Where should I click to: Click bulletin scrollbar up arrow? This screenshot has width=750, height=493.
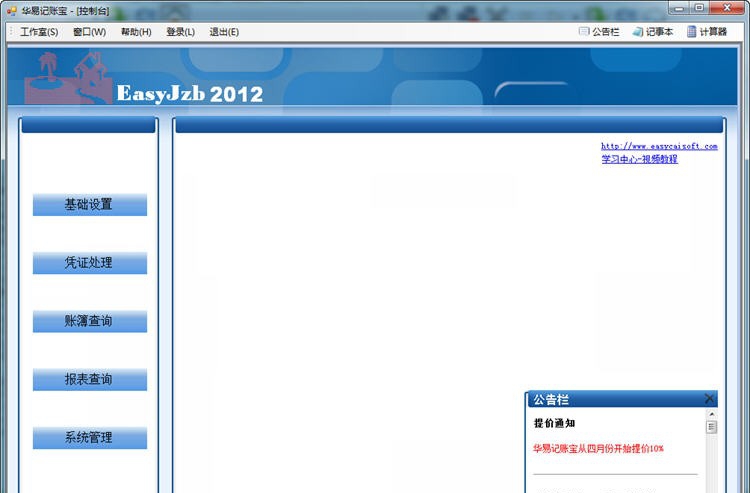[x=712, y=414]
